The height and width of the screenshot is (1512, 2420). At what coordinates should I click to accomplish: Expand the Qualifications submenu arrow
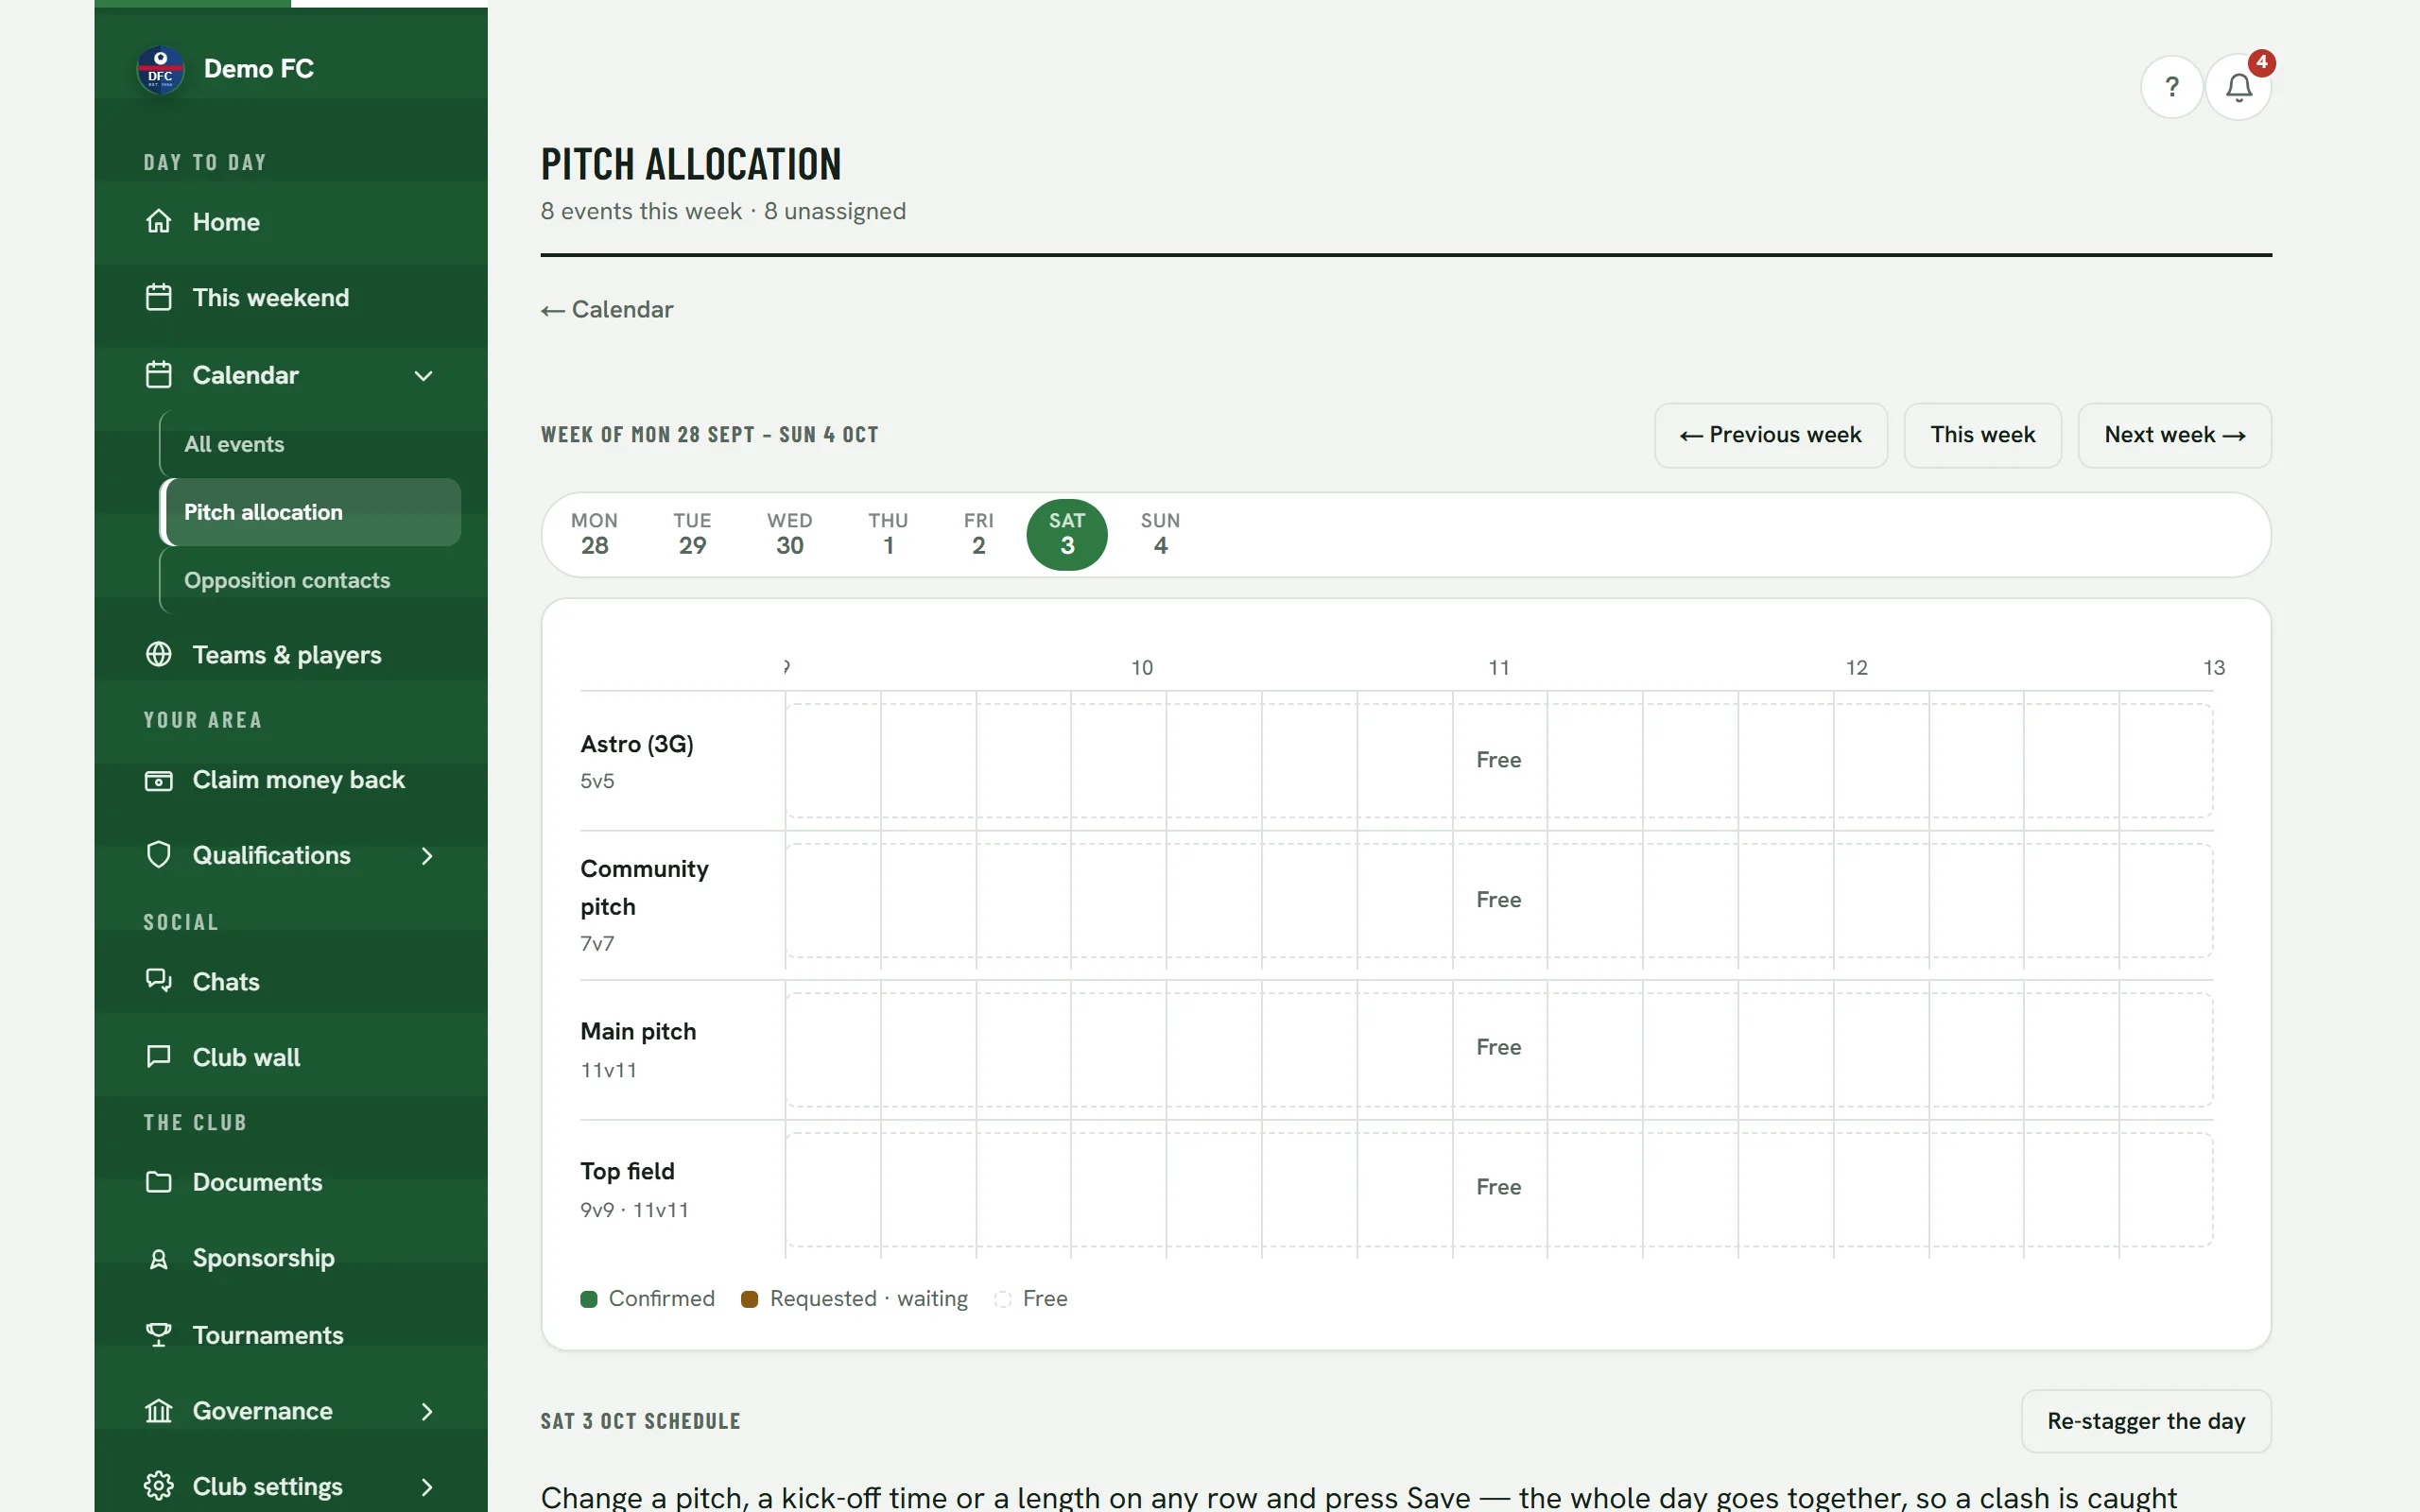tap(427, 856)
